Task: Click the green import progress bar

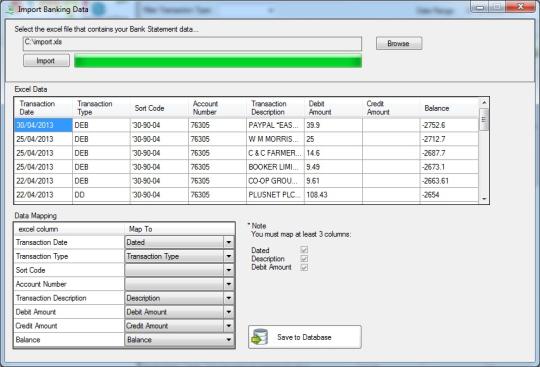Action: (218, 61)
